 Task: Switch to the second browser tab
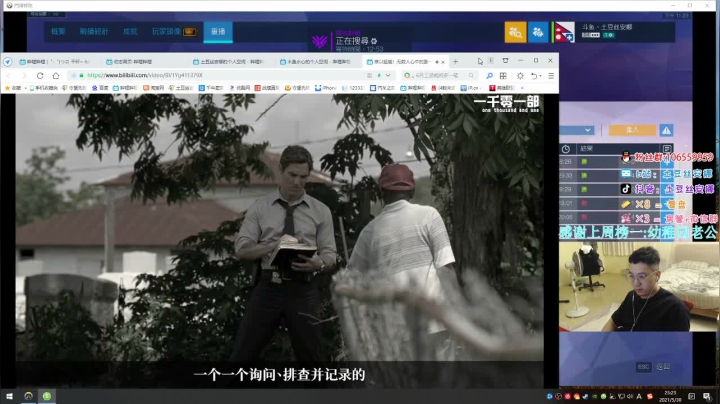142,62
